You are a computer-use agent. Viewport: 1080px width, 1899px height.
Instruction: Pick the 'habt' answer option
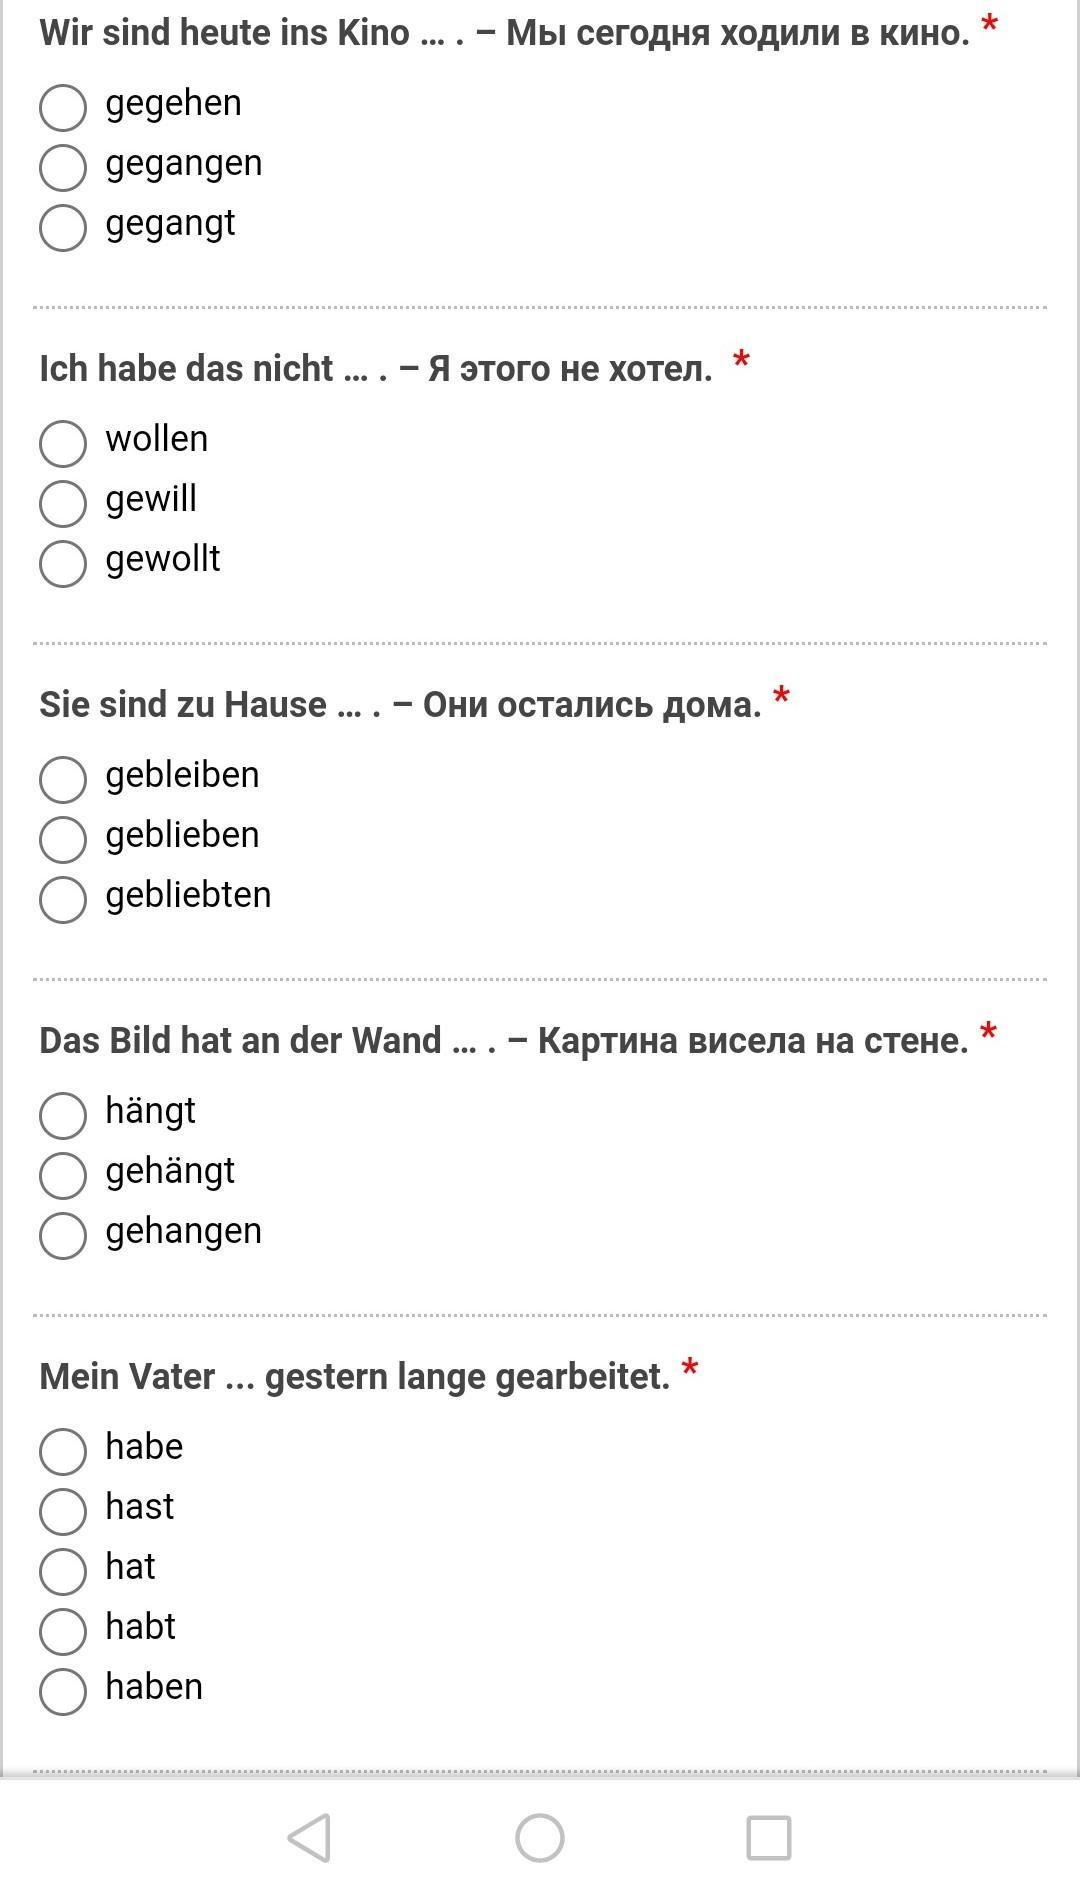pos(62,1631)
